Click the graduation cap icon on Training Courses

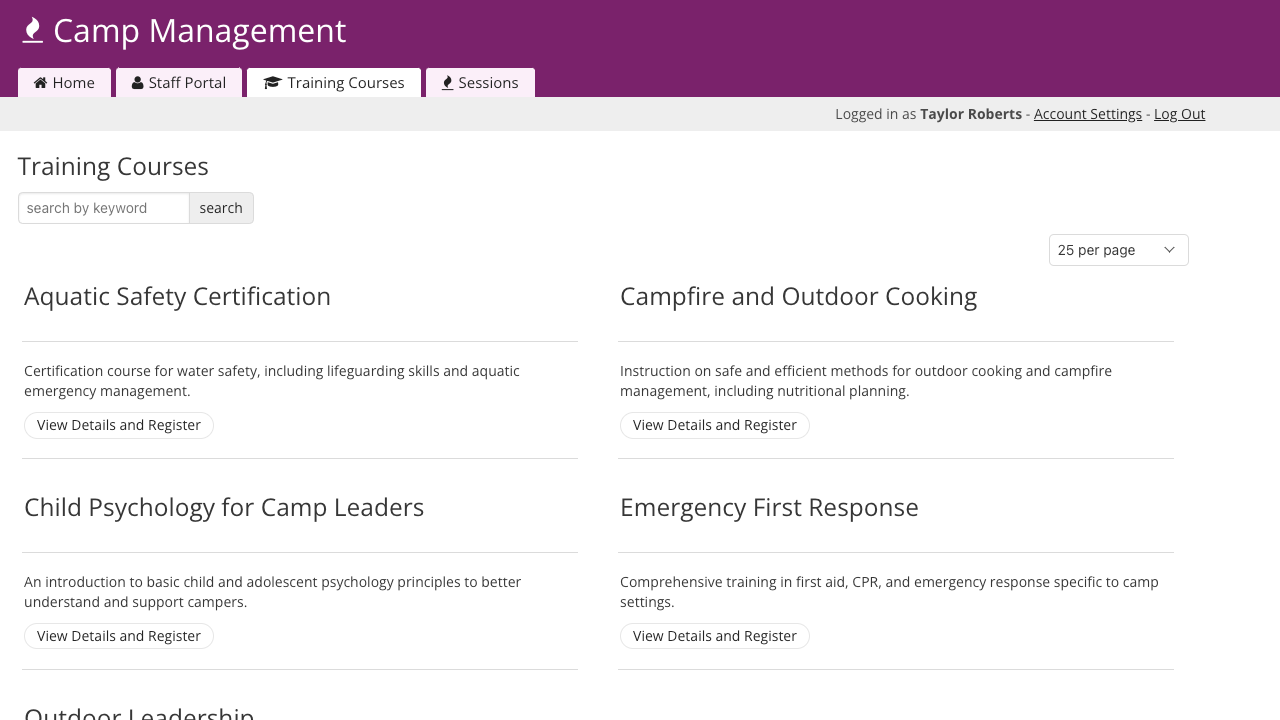pyautogui.click(x=272, y=83)
